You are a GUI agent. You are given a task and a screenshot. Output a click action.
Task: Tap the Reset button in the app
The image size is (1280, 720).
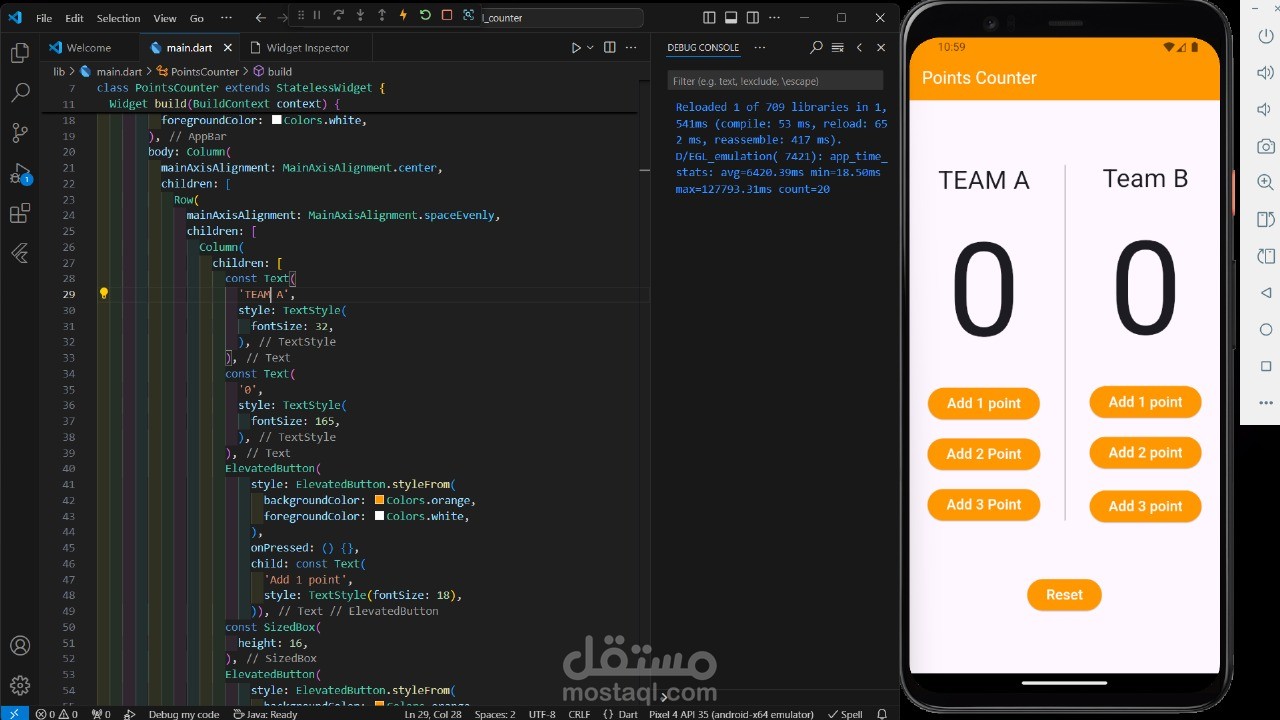pyautogui.click(x=1064, y=595)
